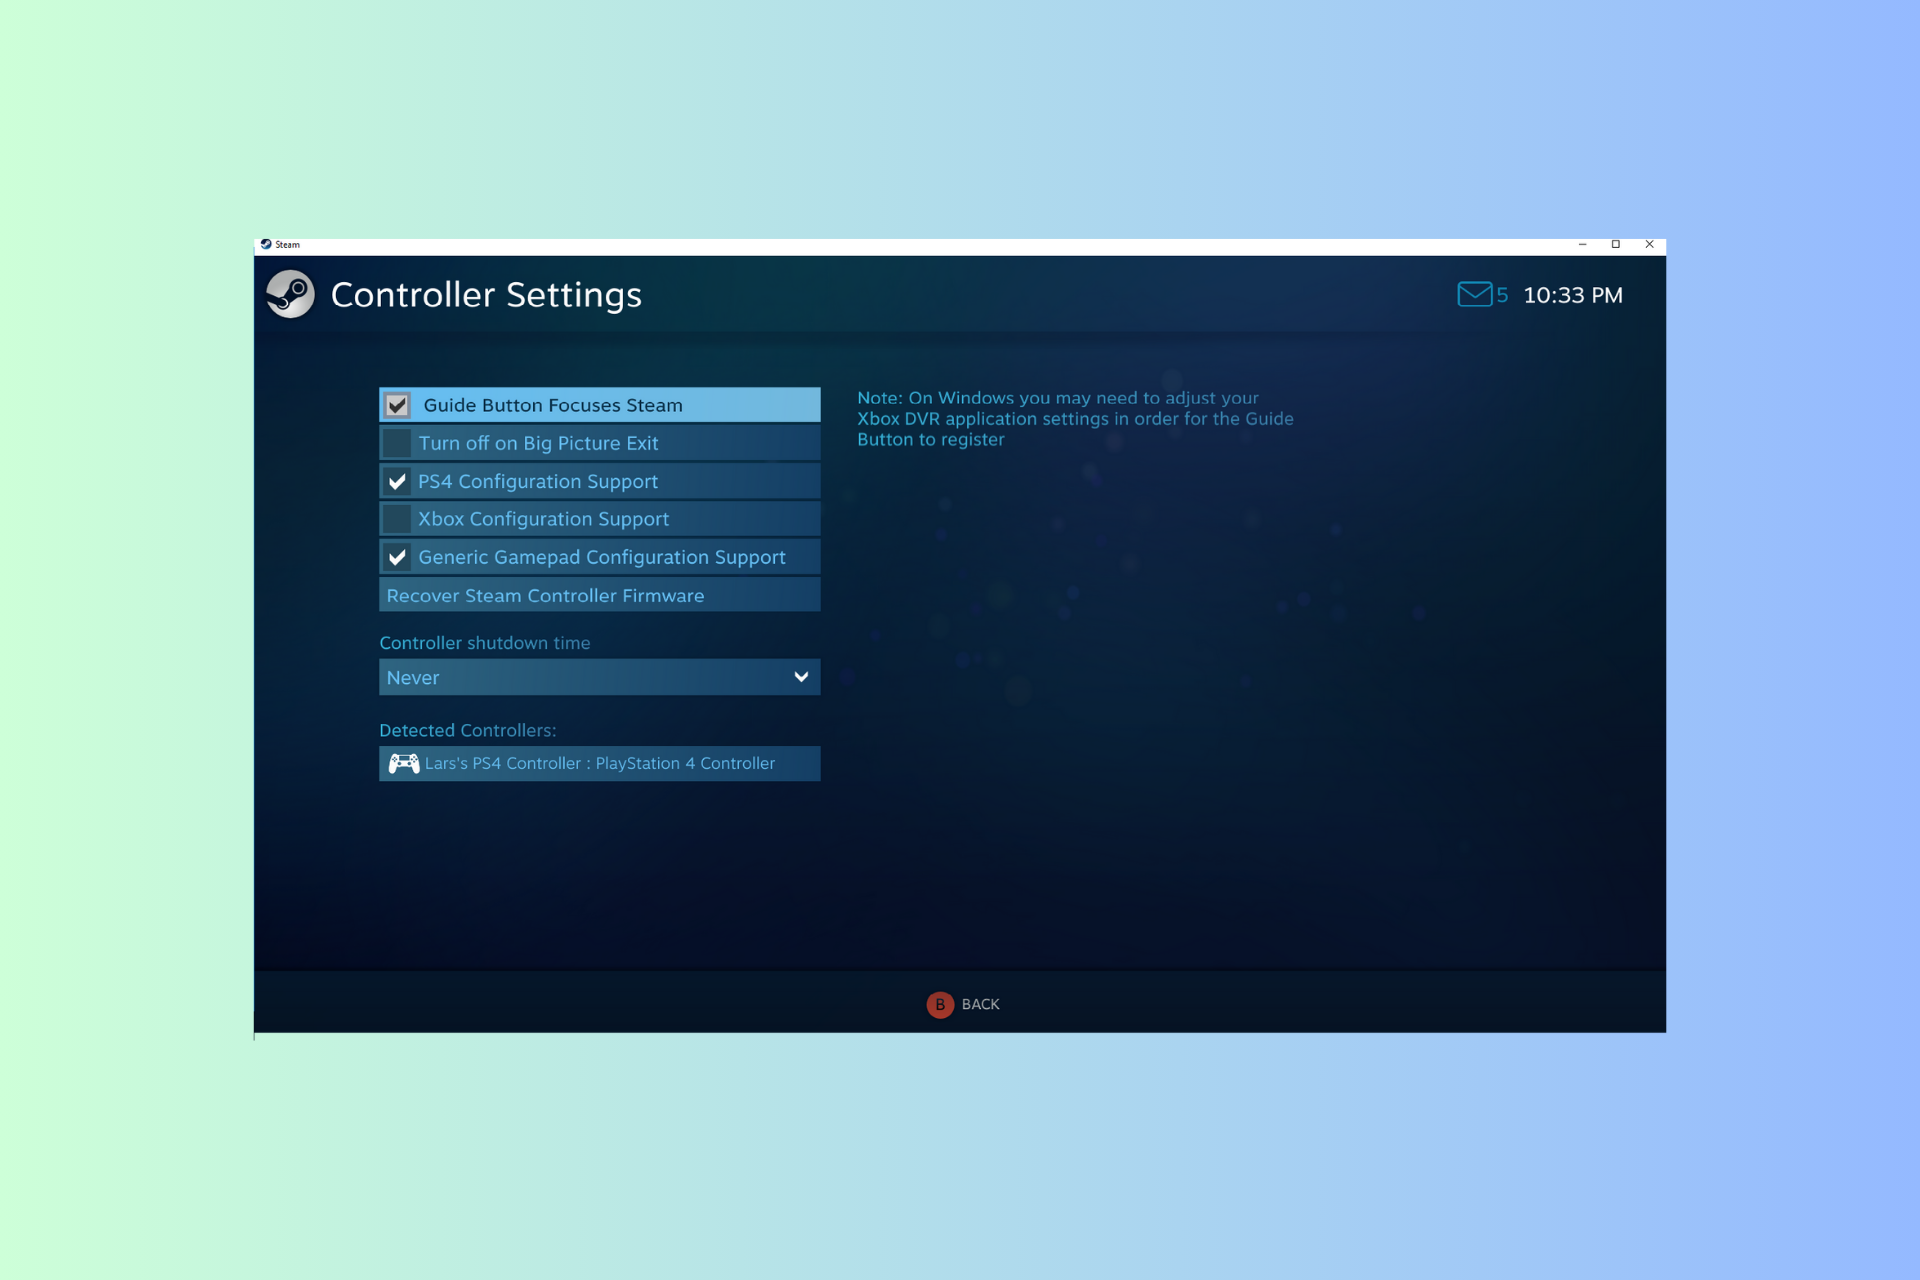The width and height of the screenshot is (1920, 1280).
Task: Click the Steam icon in the title bar
Action: click(266, 244)
